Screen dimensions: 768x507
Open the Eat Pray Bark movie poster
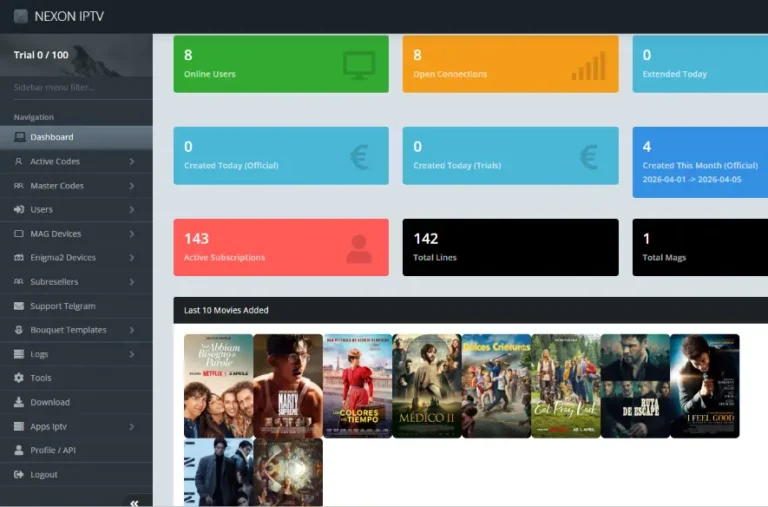566,386
